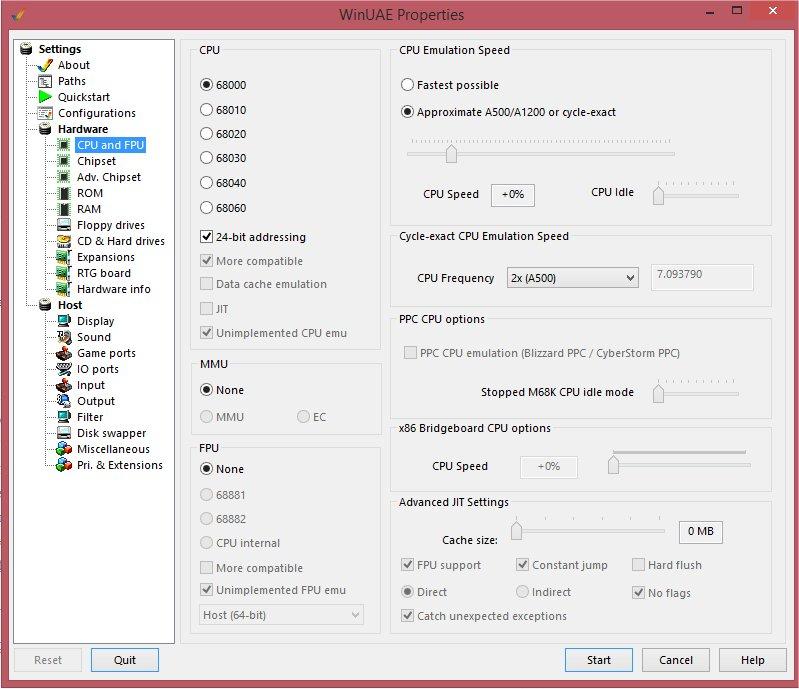Open the CPU Frequency dropdown

coord(573,278)
